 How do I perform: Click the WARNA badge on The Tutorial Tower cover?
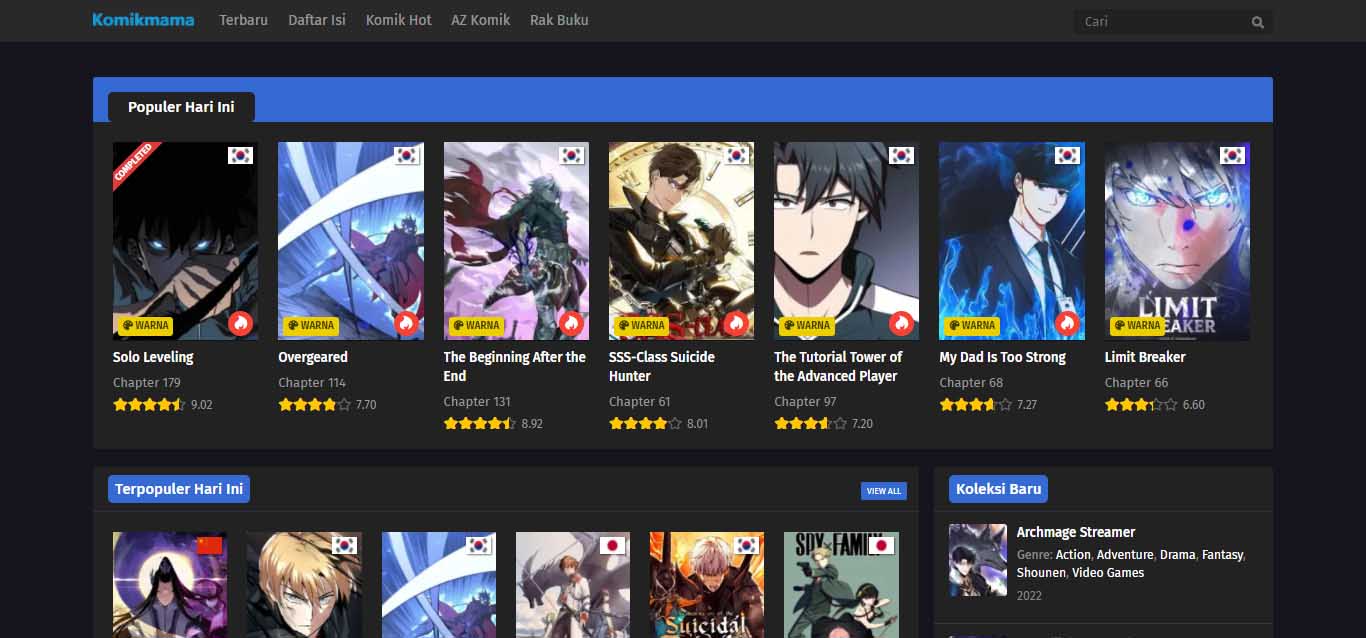tap(806, 325)
